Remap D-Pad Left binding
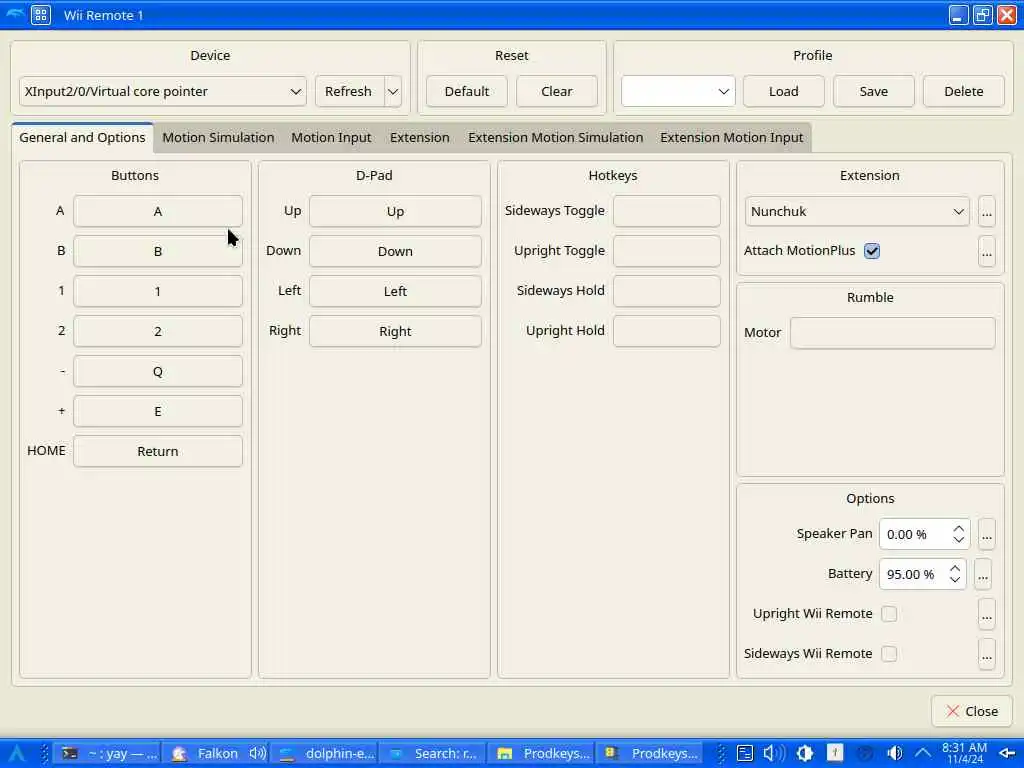 (x=395, y=291)
